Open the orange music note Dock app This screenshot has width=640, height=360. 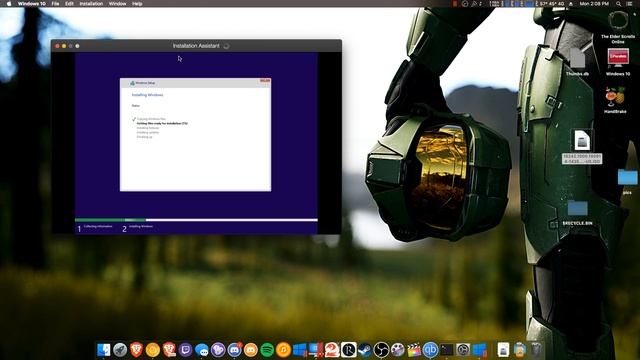click(x=283, y=350)
